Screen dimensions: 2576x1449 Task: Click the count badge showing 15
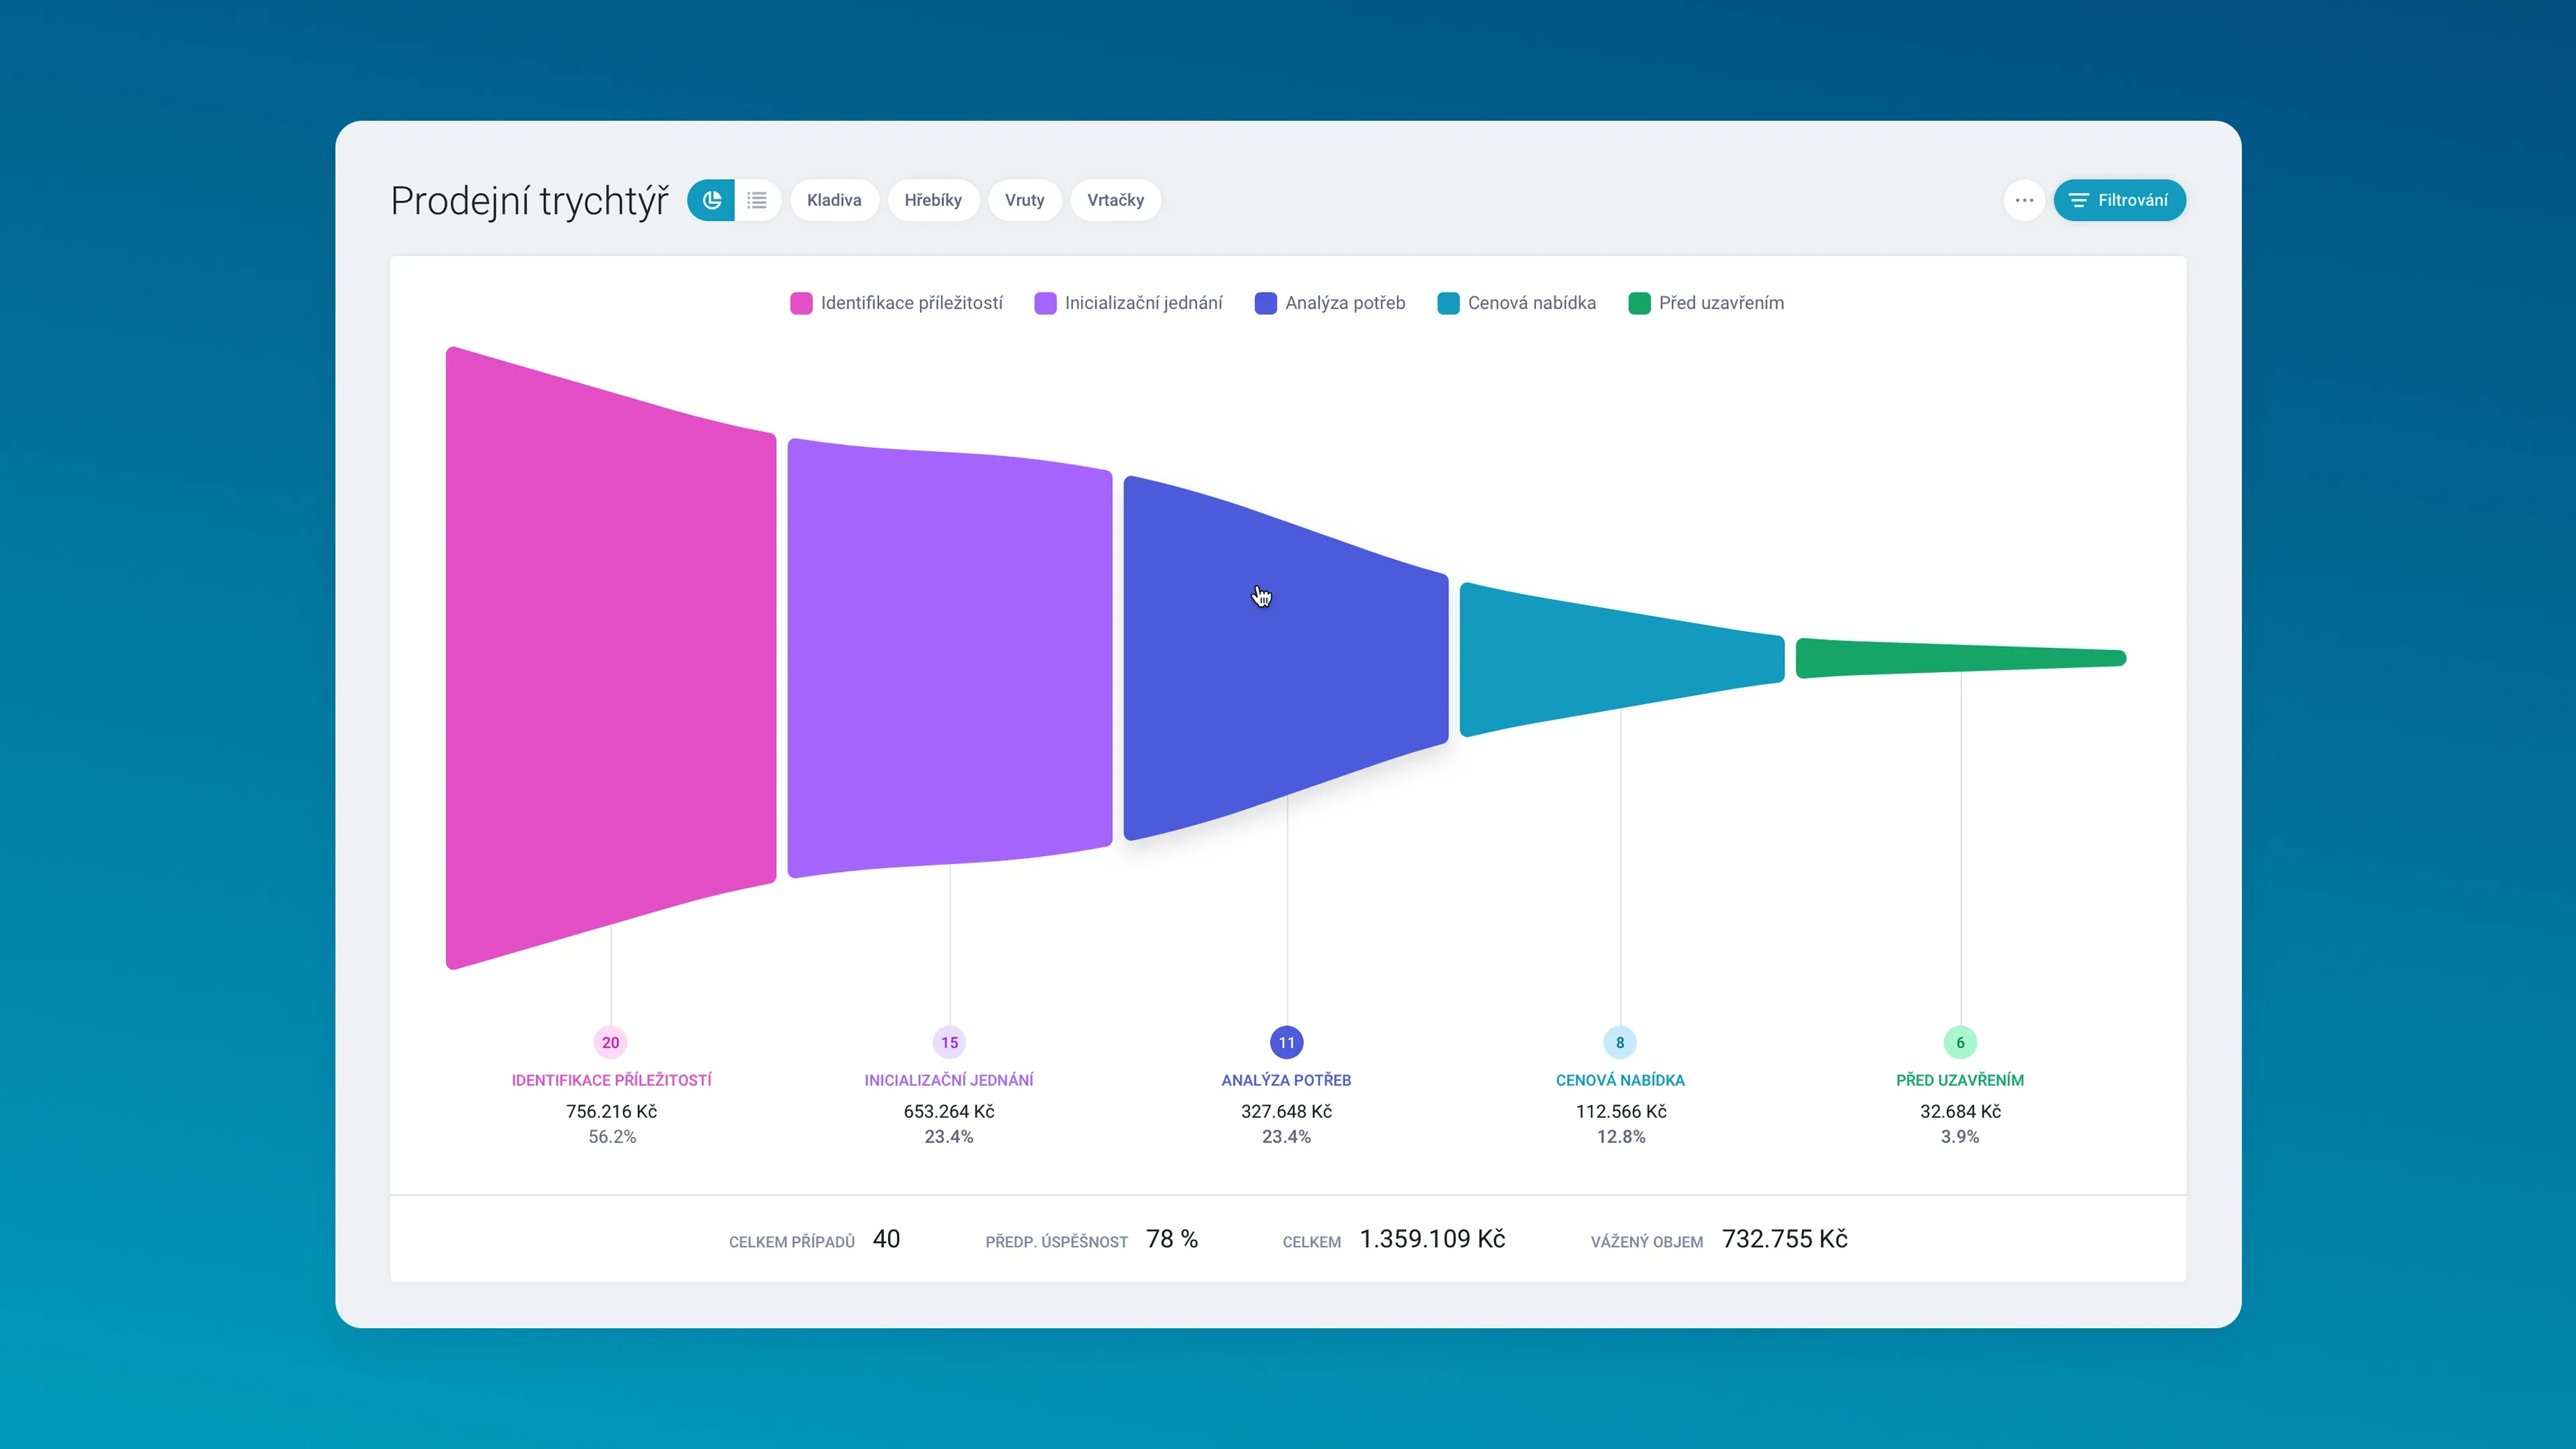949,1042
